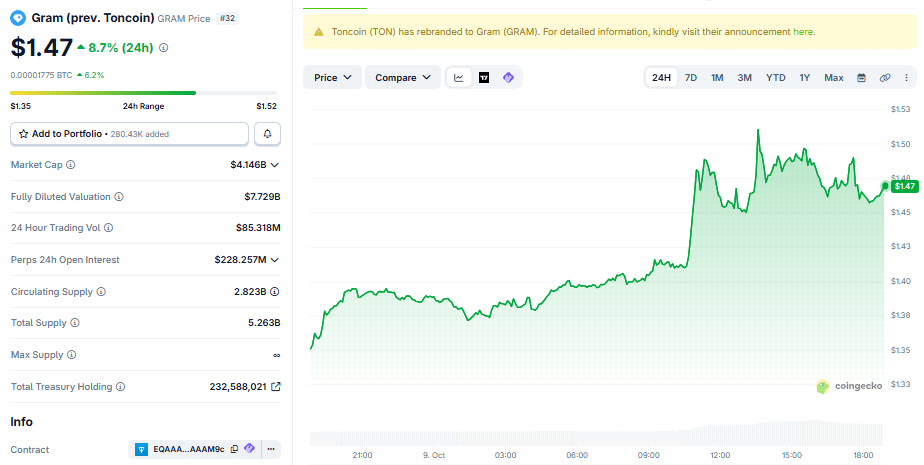The width and height of the screenshot is (924, 465).
Task: Select the Max time range
Action: [x=833, y=78]
